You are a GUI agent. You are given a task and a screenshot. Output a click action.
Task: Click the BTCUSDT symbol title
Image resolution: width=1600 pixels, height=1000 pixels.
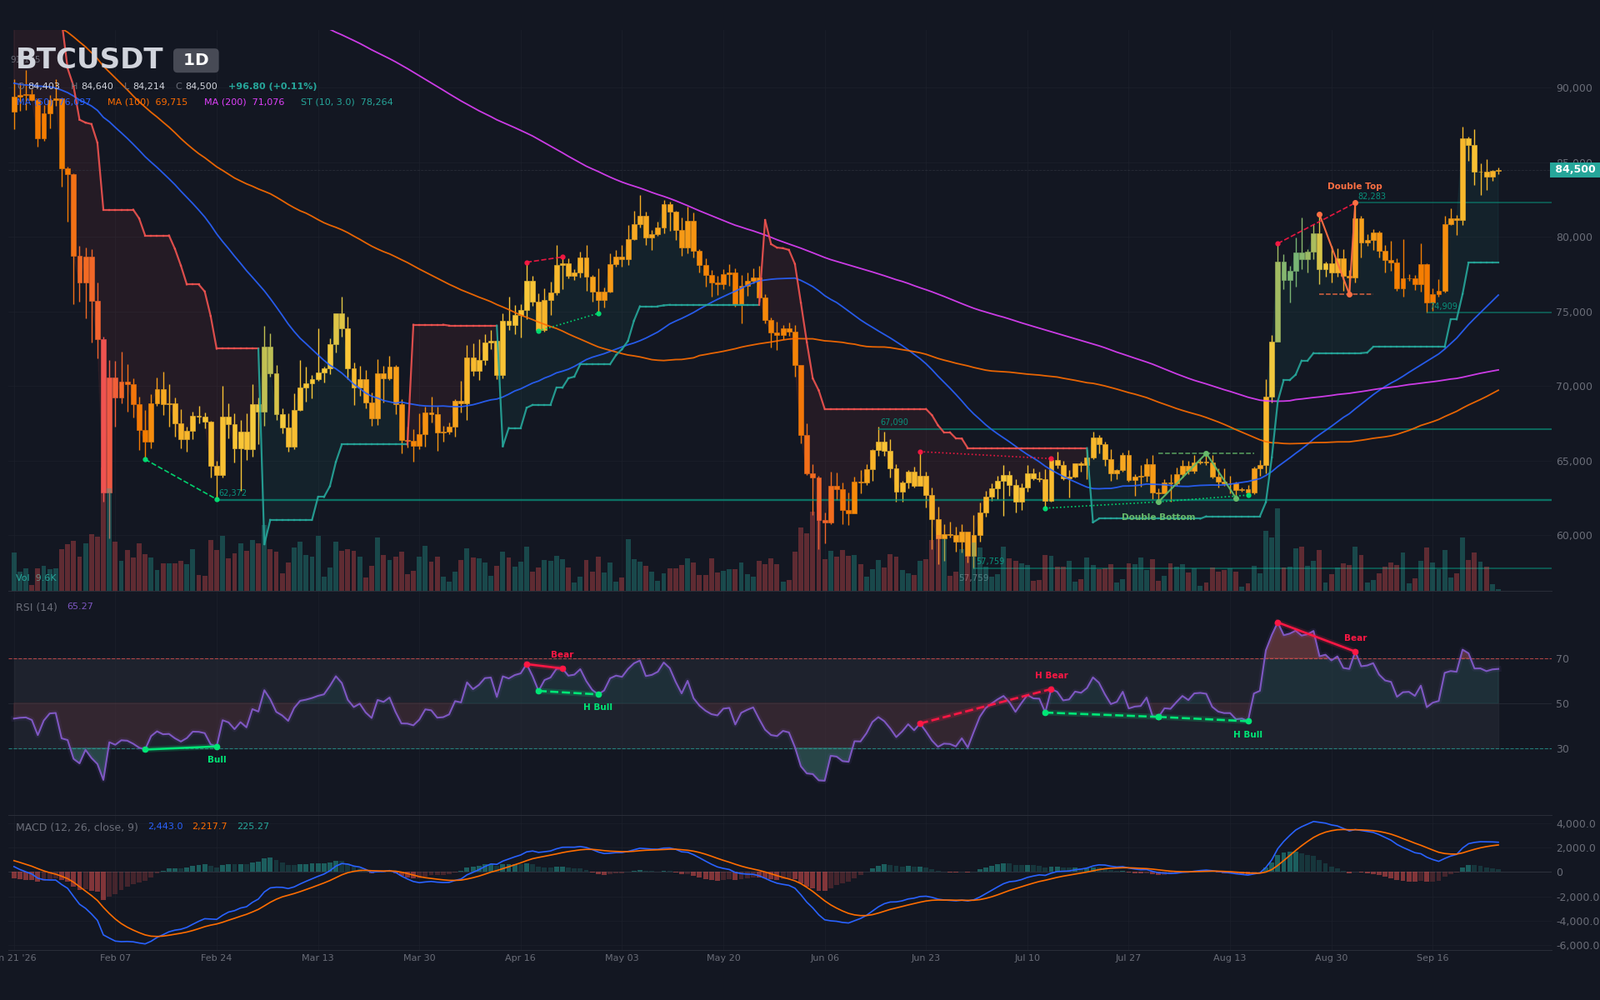coord(89,59)
